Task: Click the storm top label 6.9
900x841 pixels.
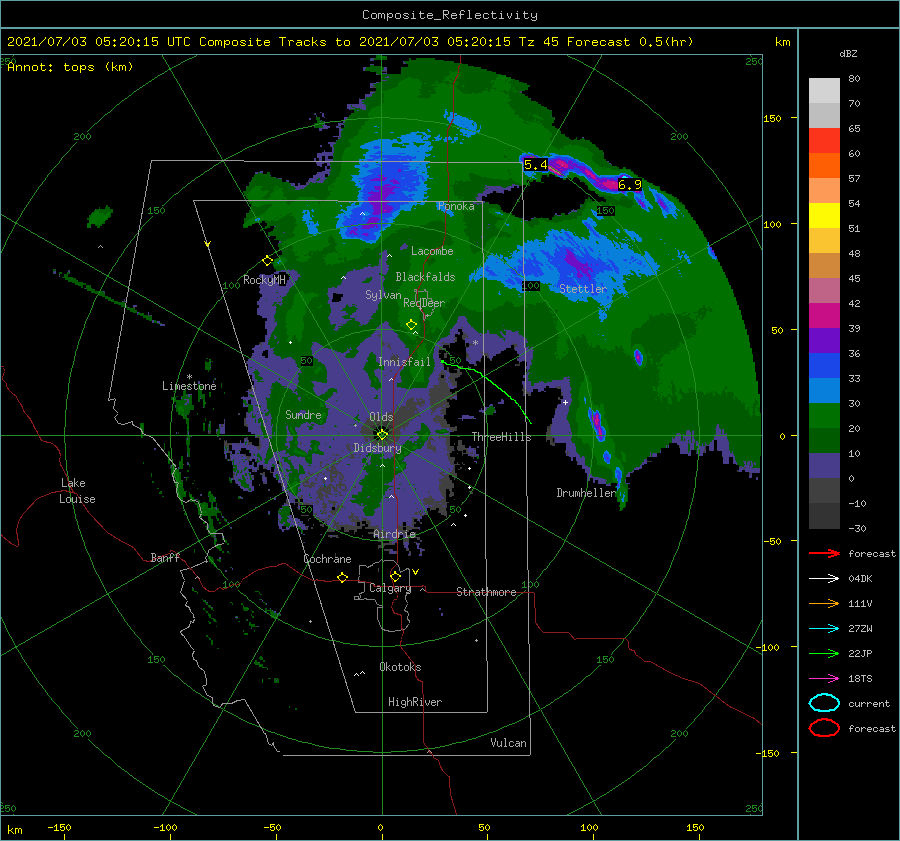Action: [630, 185]
